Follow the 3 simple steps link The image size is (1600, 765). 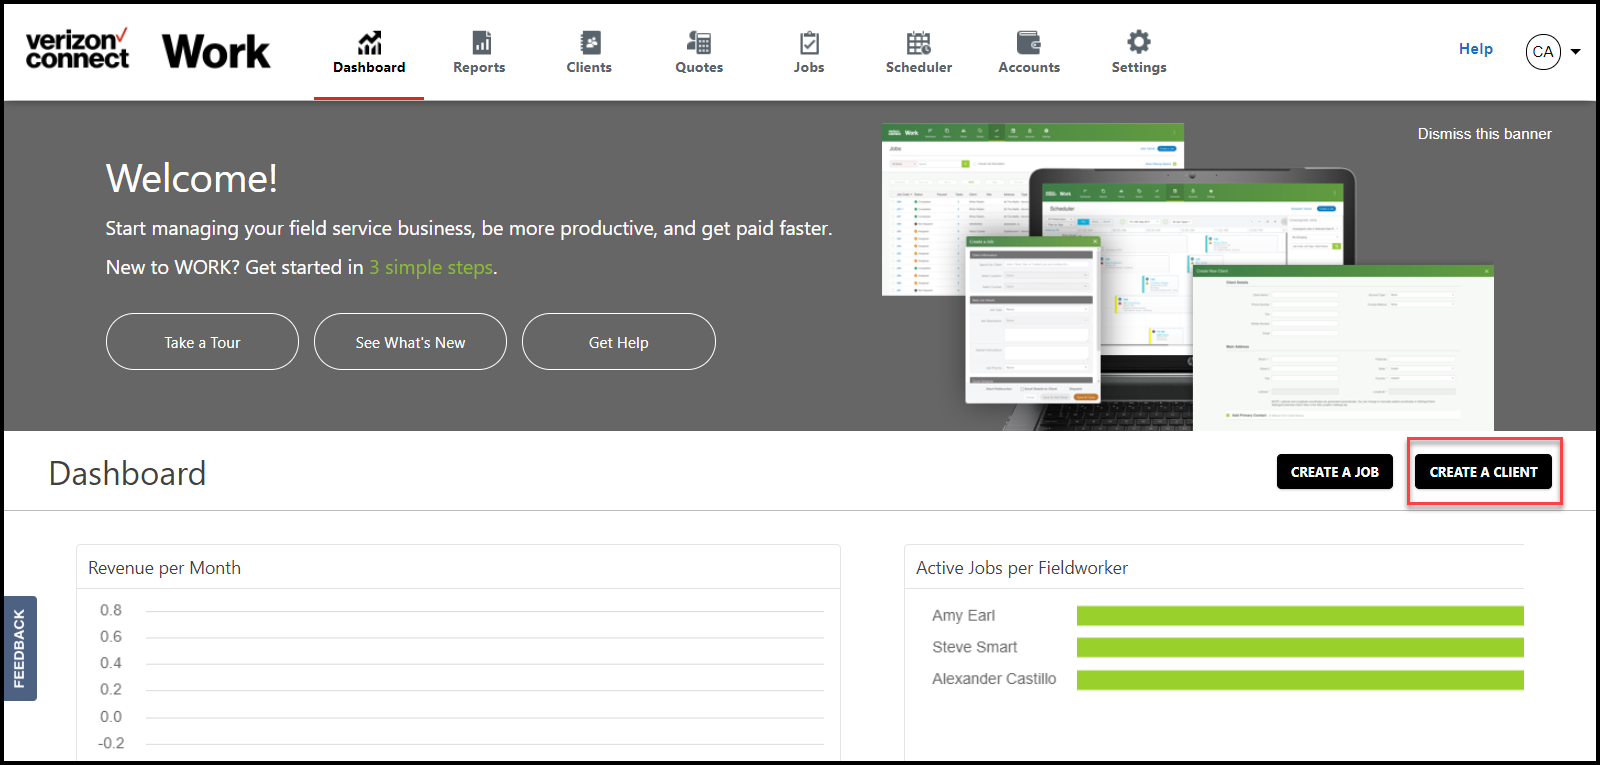(431, 267)
